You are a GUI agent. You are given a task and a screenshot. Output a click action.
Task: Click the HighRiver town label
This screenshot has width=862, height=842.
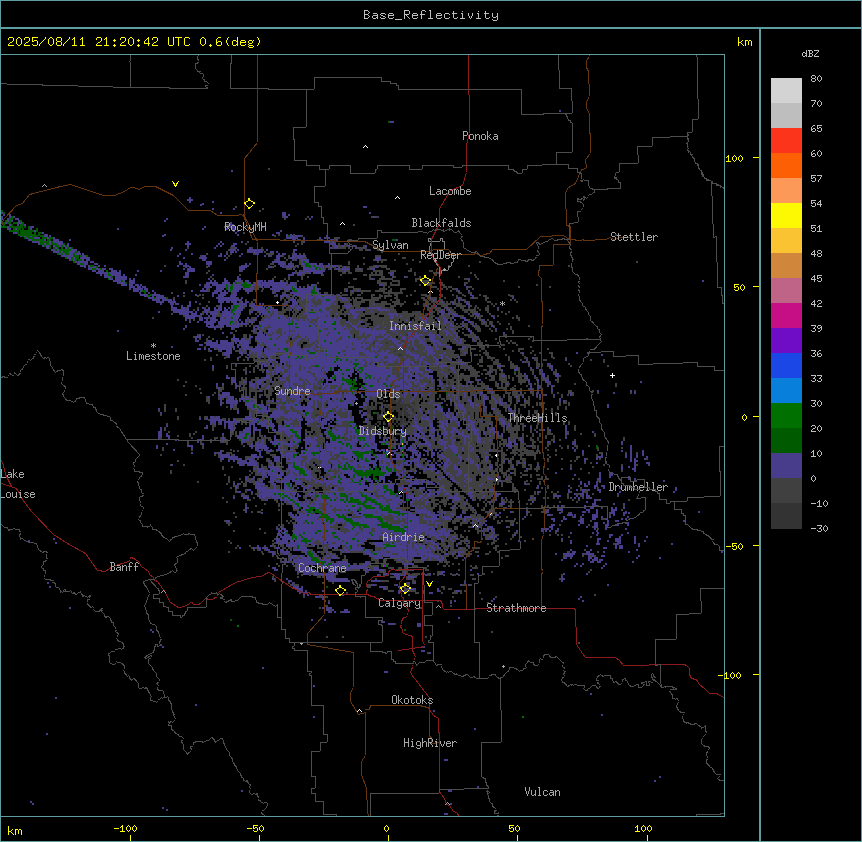click(430, 743)
